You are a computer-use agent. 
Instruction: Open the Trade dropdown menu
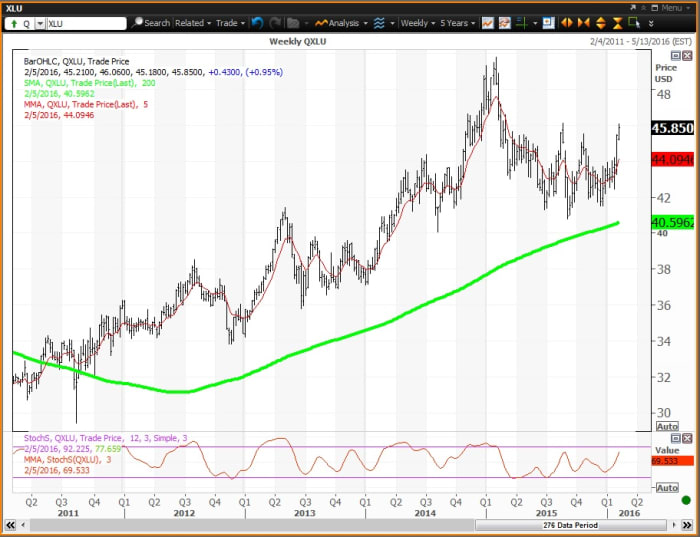230,22
